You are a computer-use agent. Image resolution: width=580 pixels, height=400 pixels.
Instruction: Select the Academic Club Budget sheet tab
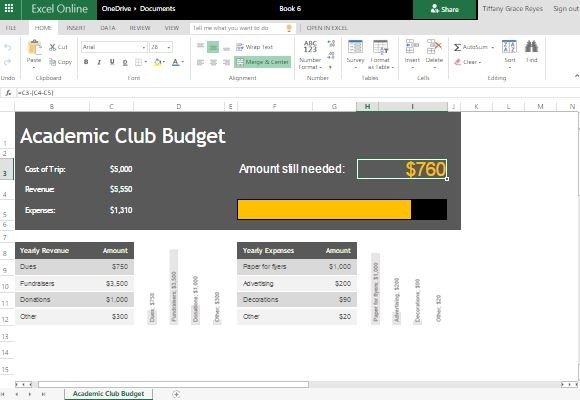108,394
